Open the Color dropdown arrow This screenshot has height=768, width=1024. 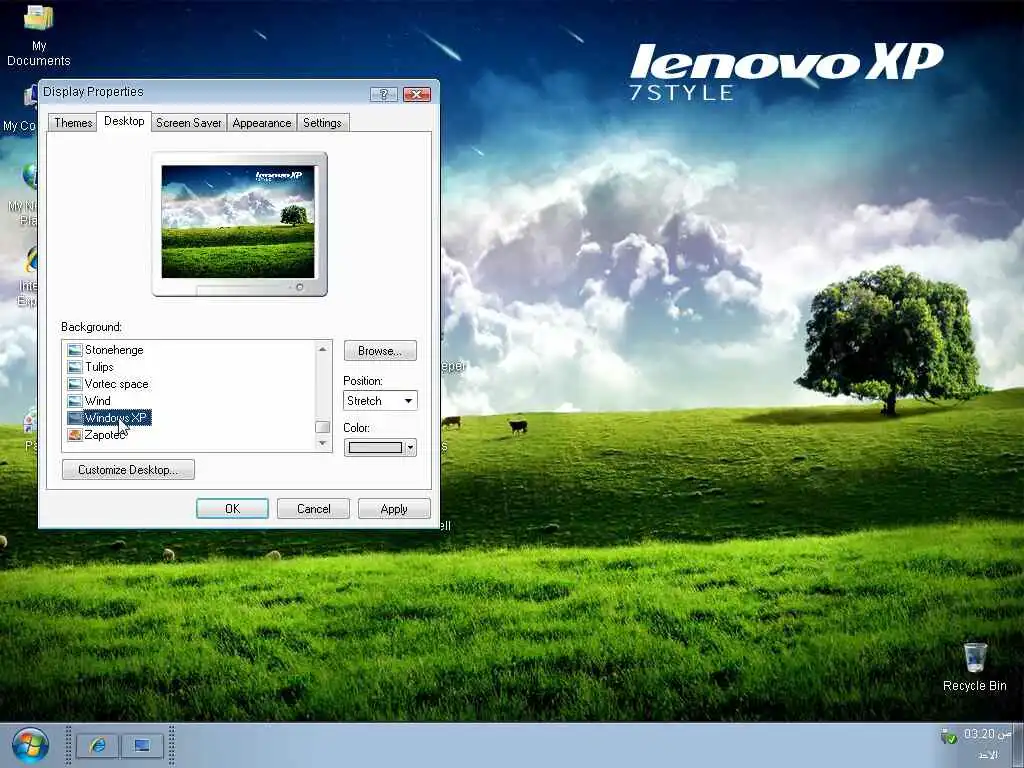[411, 447]
